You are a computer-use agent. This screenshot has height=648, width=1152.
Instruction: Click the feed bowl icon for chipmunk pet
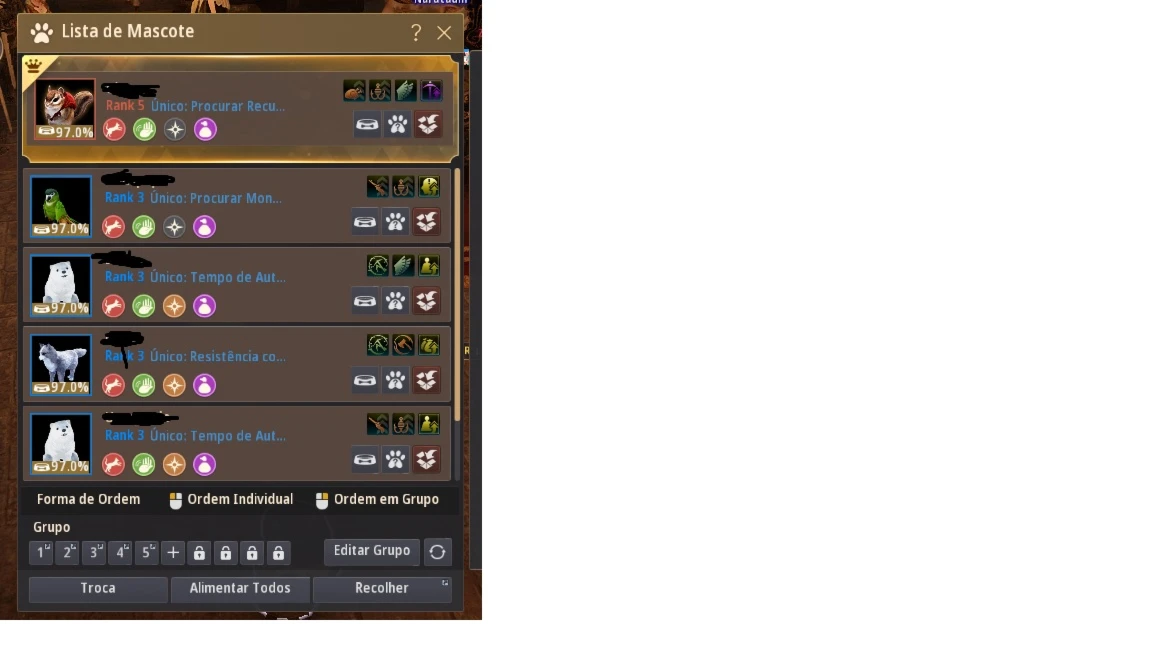(367, 124)
